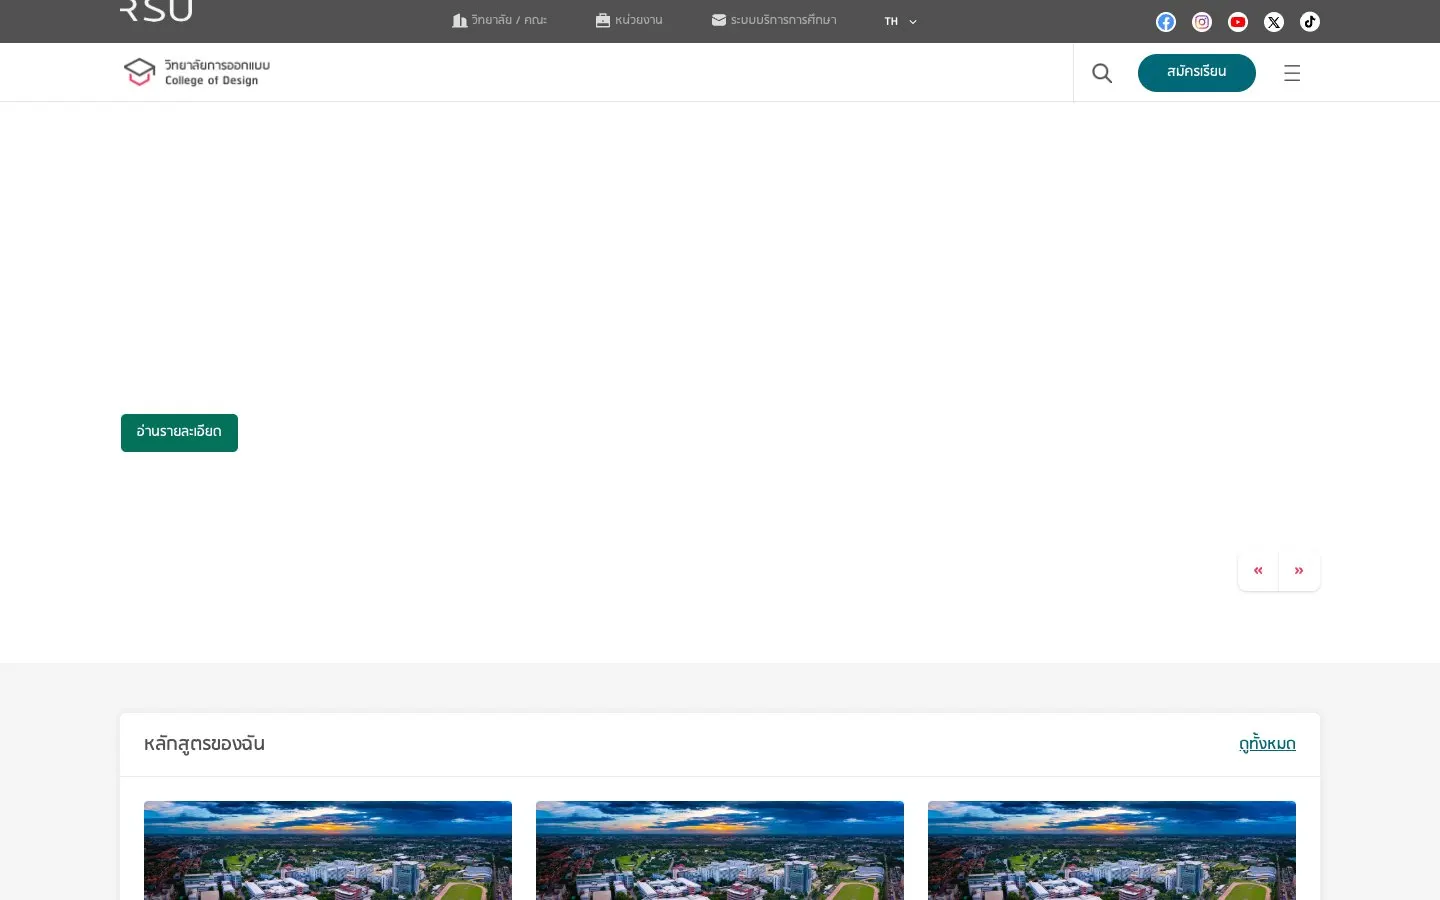
Task: Advance to next slide with » arrow
Action: [1299, 571]
